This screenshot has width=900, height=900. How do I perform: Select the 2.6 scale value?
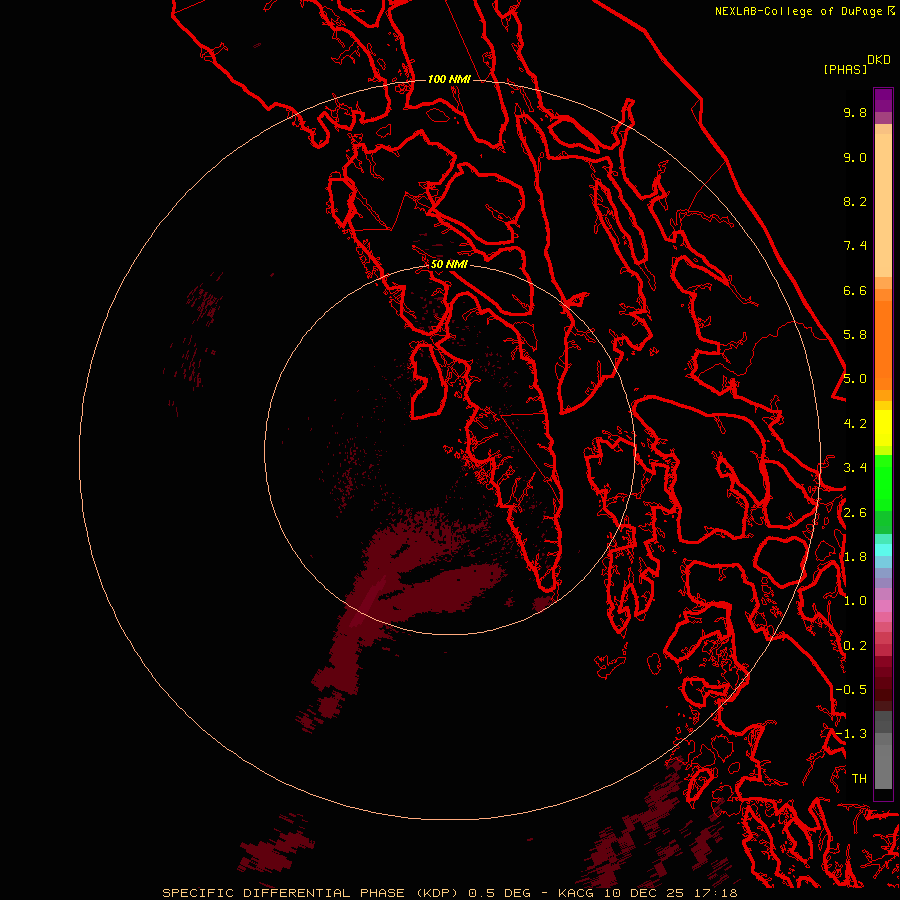[855, 513]
